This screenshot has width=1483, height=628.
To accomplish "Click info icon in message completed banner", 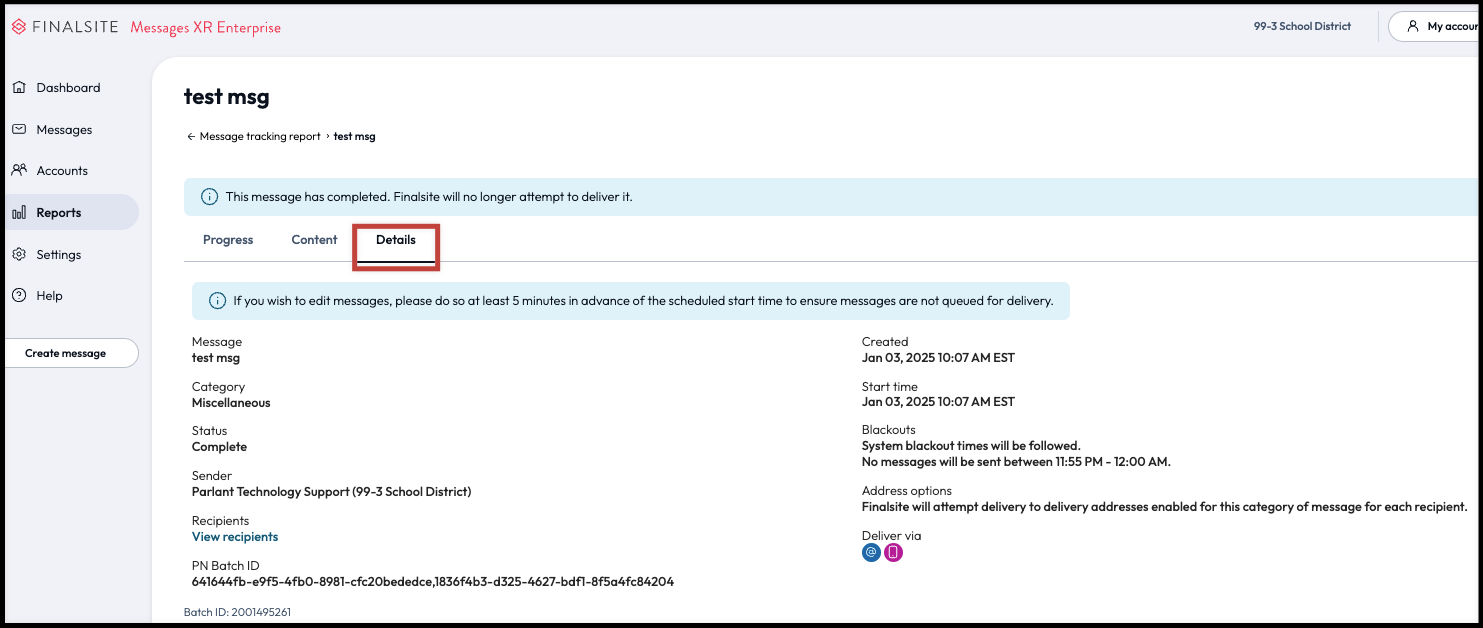I will (209, 197).
